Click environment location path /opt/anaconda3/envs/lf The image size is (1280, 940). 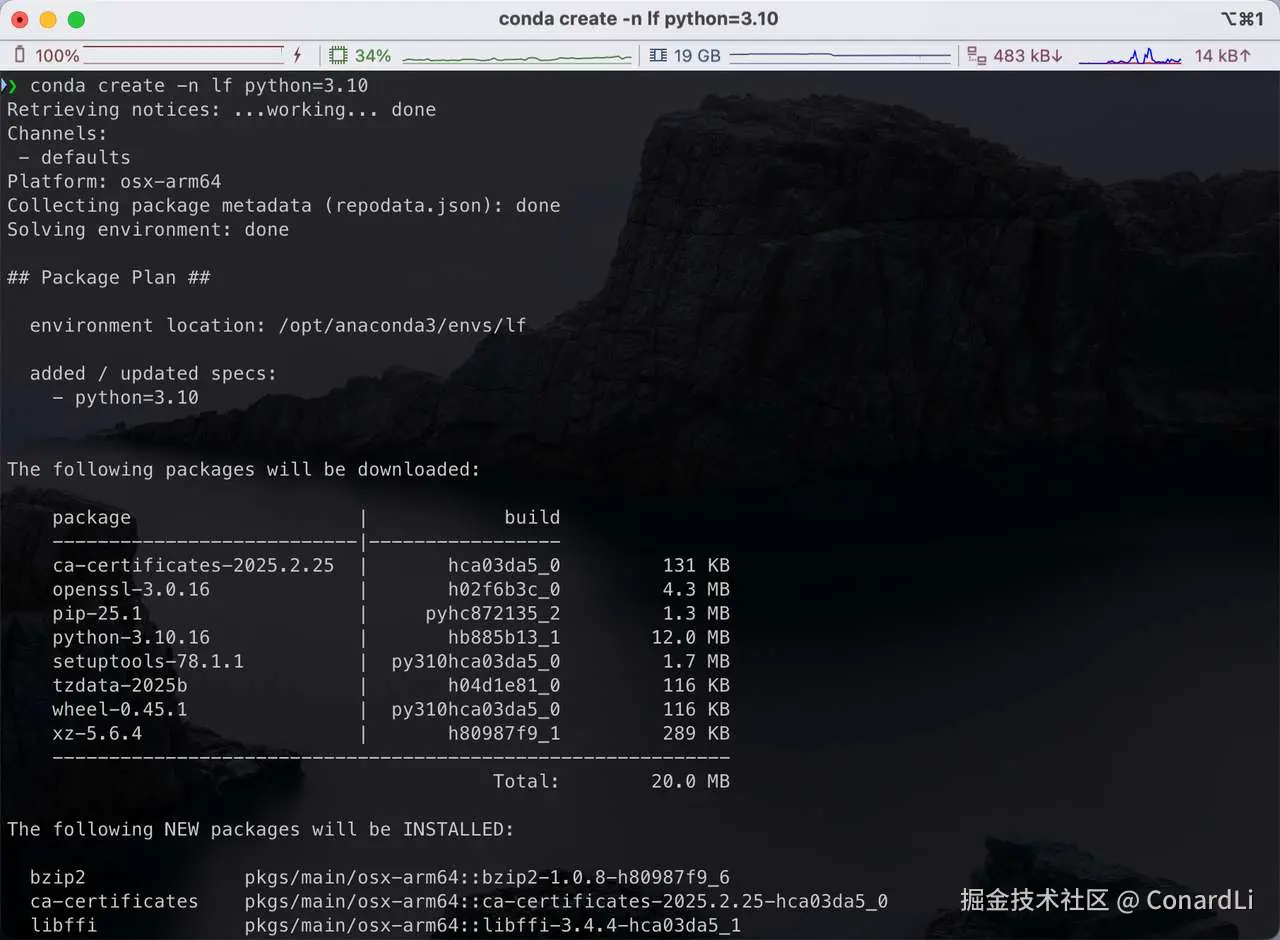(x=402, y=326)
